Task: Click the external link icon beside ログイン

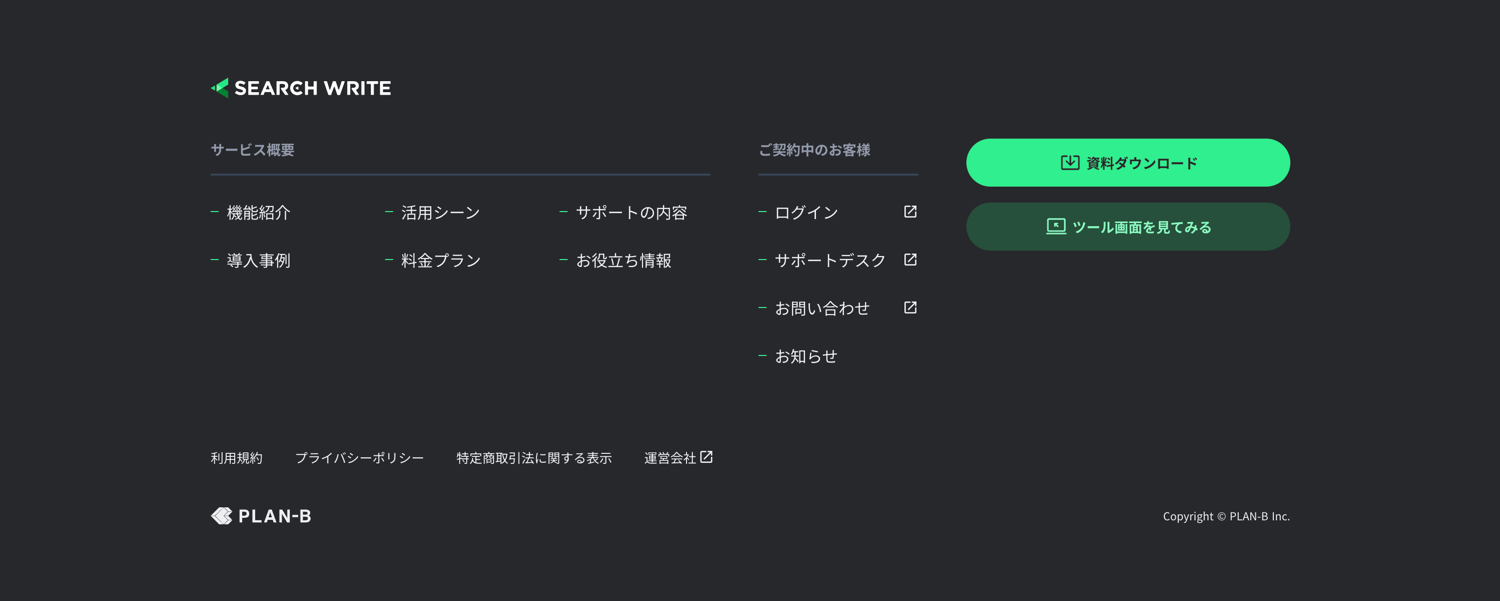Action: 910,212
